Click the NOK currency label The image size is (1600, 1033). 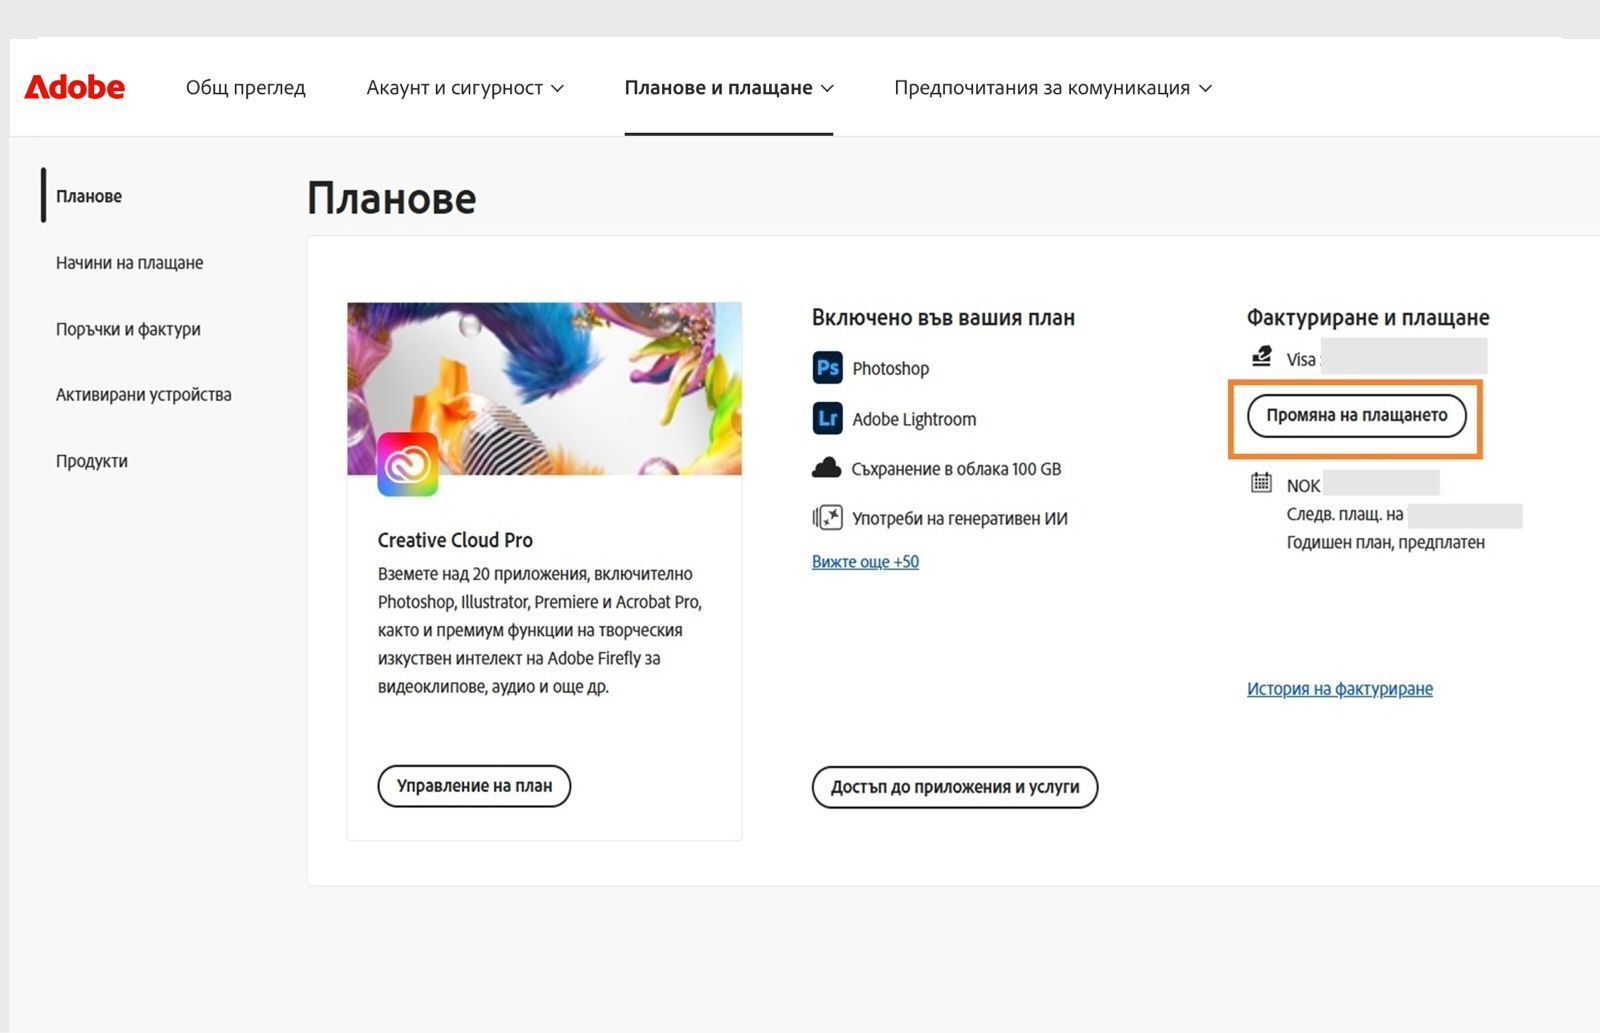click(1303, 486)
